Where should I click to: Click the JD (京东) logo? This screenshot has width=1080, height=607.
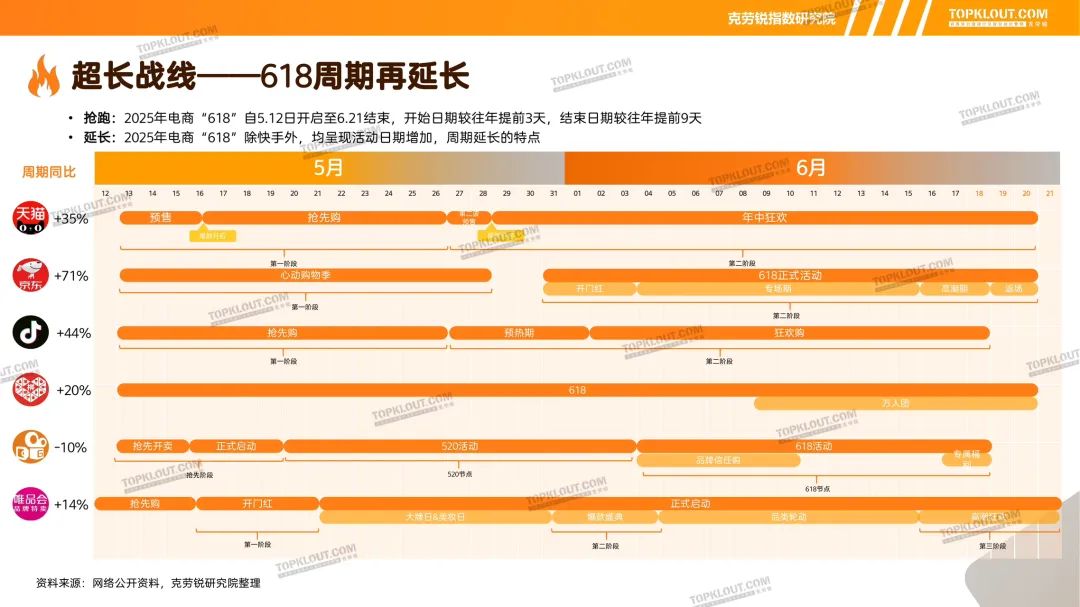30,276
